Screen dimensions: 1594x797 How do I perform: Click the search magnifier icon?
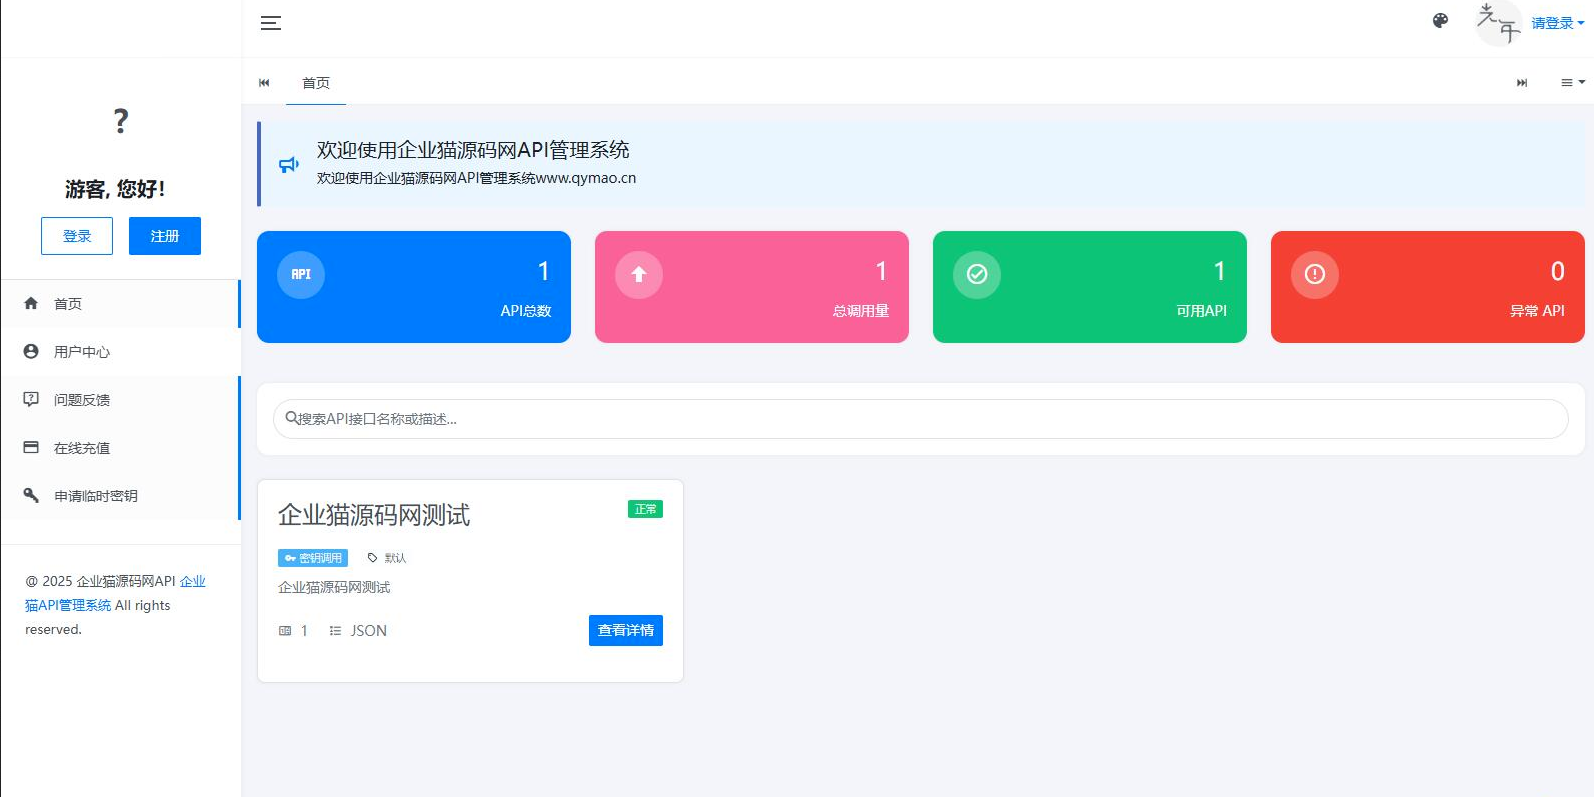point(291,418)
